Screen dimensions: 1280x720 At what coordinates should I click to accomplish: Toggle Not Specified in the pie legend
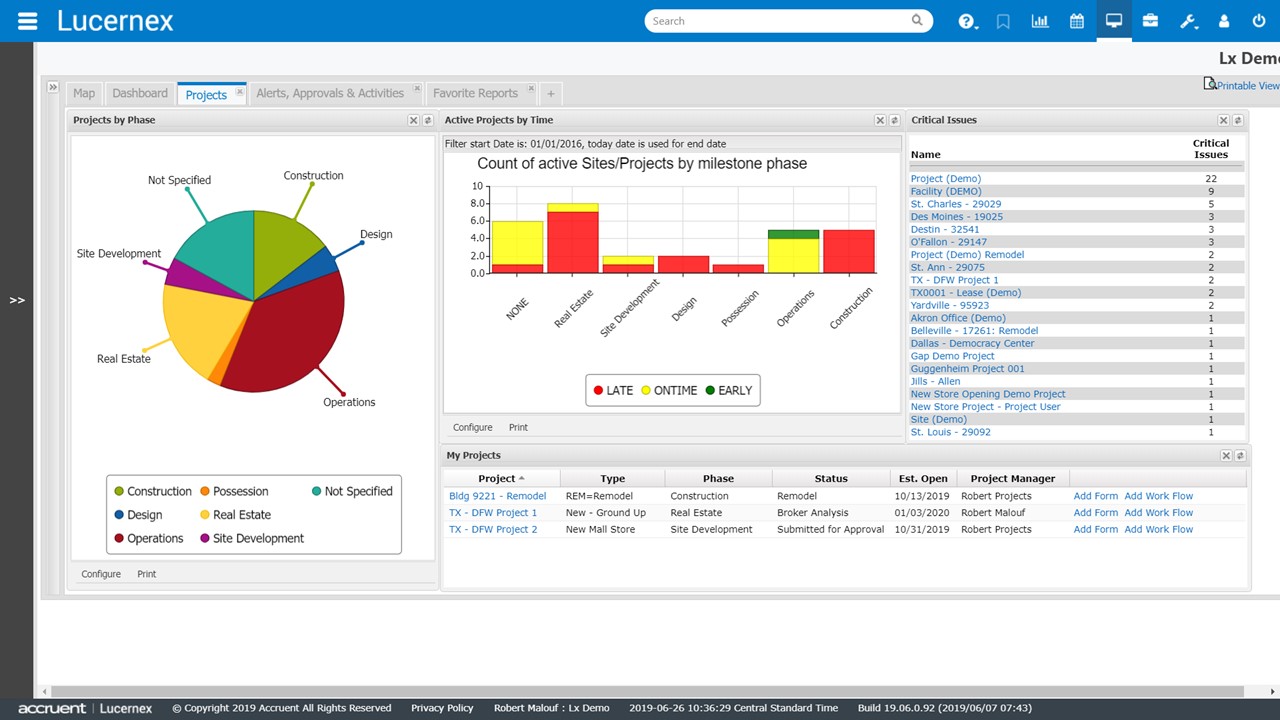tap(352, 491)
